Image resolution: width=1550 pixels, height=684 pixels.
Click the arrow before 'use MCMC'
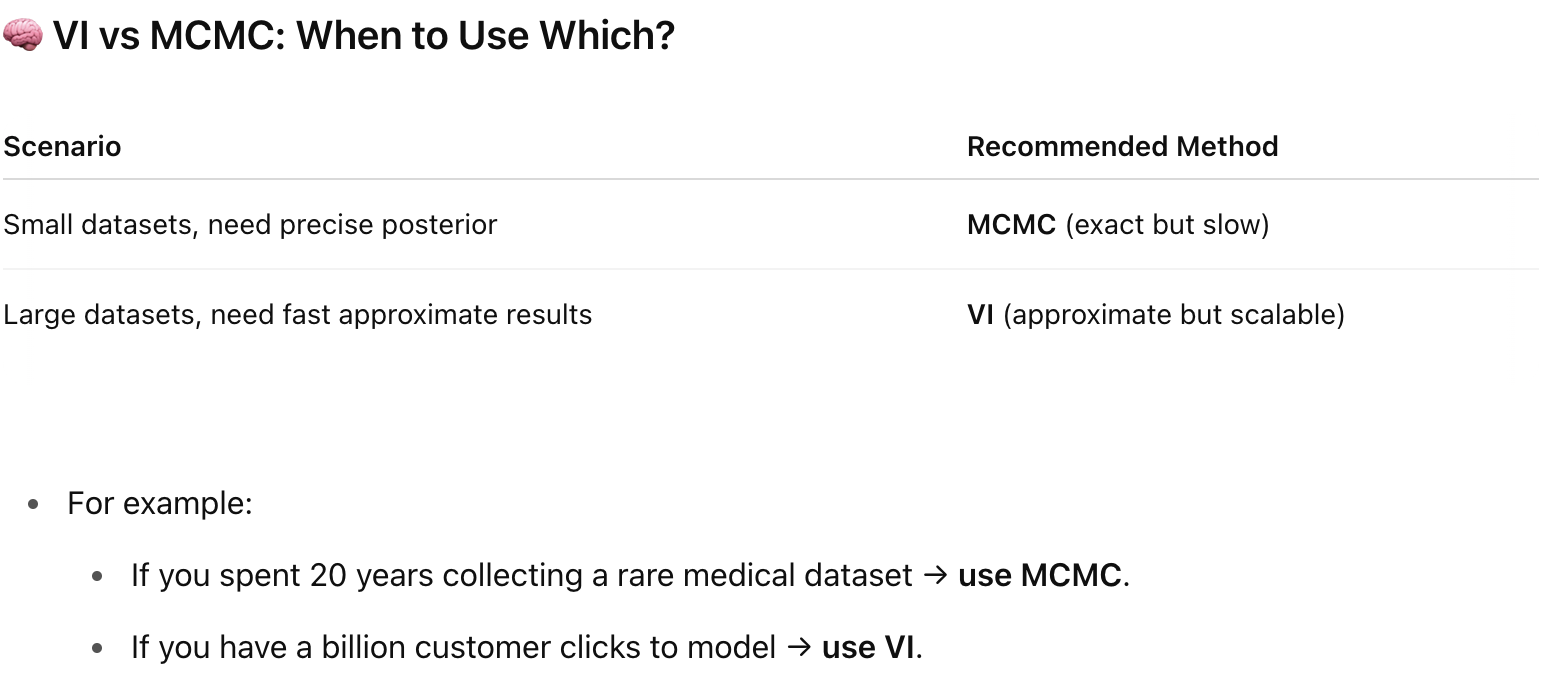pyautogui.click(x=936, y=576)
